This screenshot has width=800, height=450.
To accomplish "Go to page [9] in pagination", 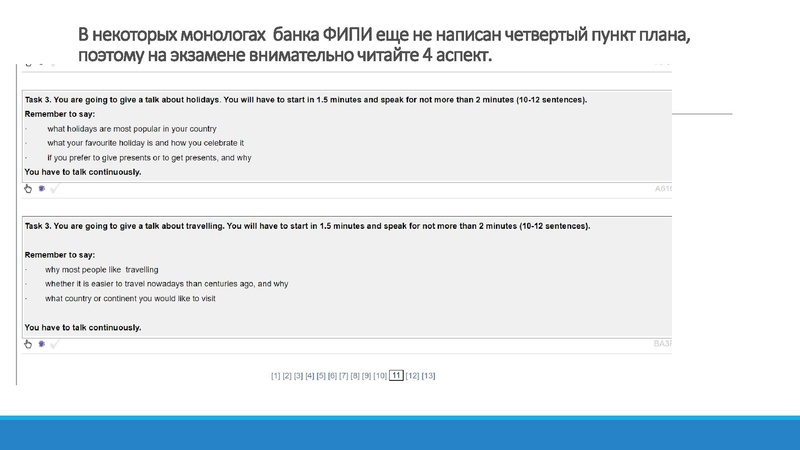I will 366,376.
